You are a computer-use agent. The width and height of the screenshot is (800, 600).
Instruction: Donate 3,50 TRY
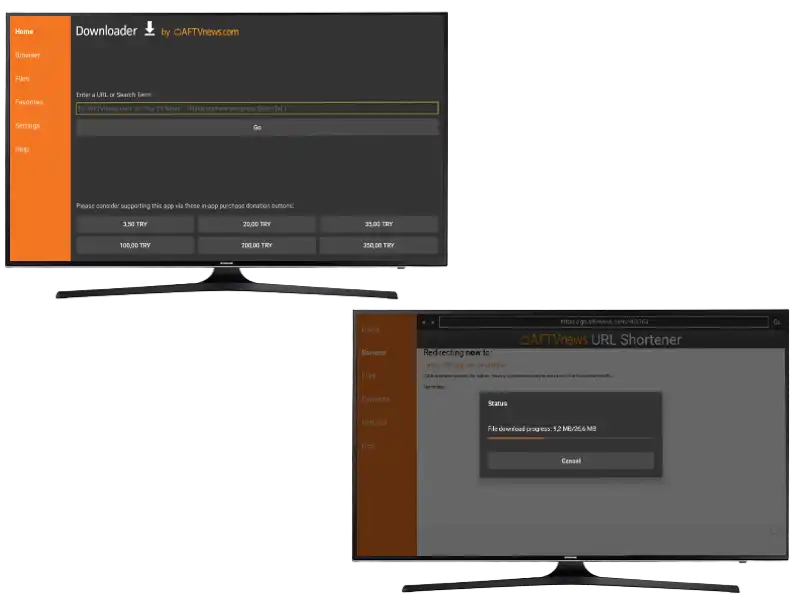tap(135, 224)
